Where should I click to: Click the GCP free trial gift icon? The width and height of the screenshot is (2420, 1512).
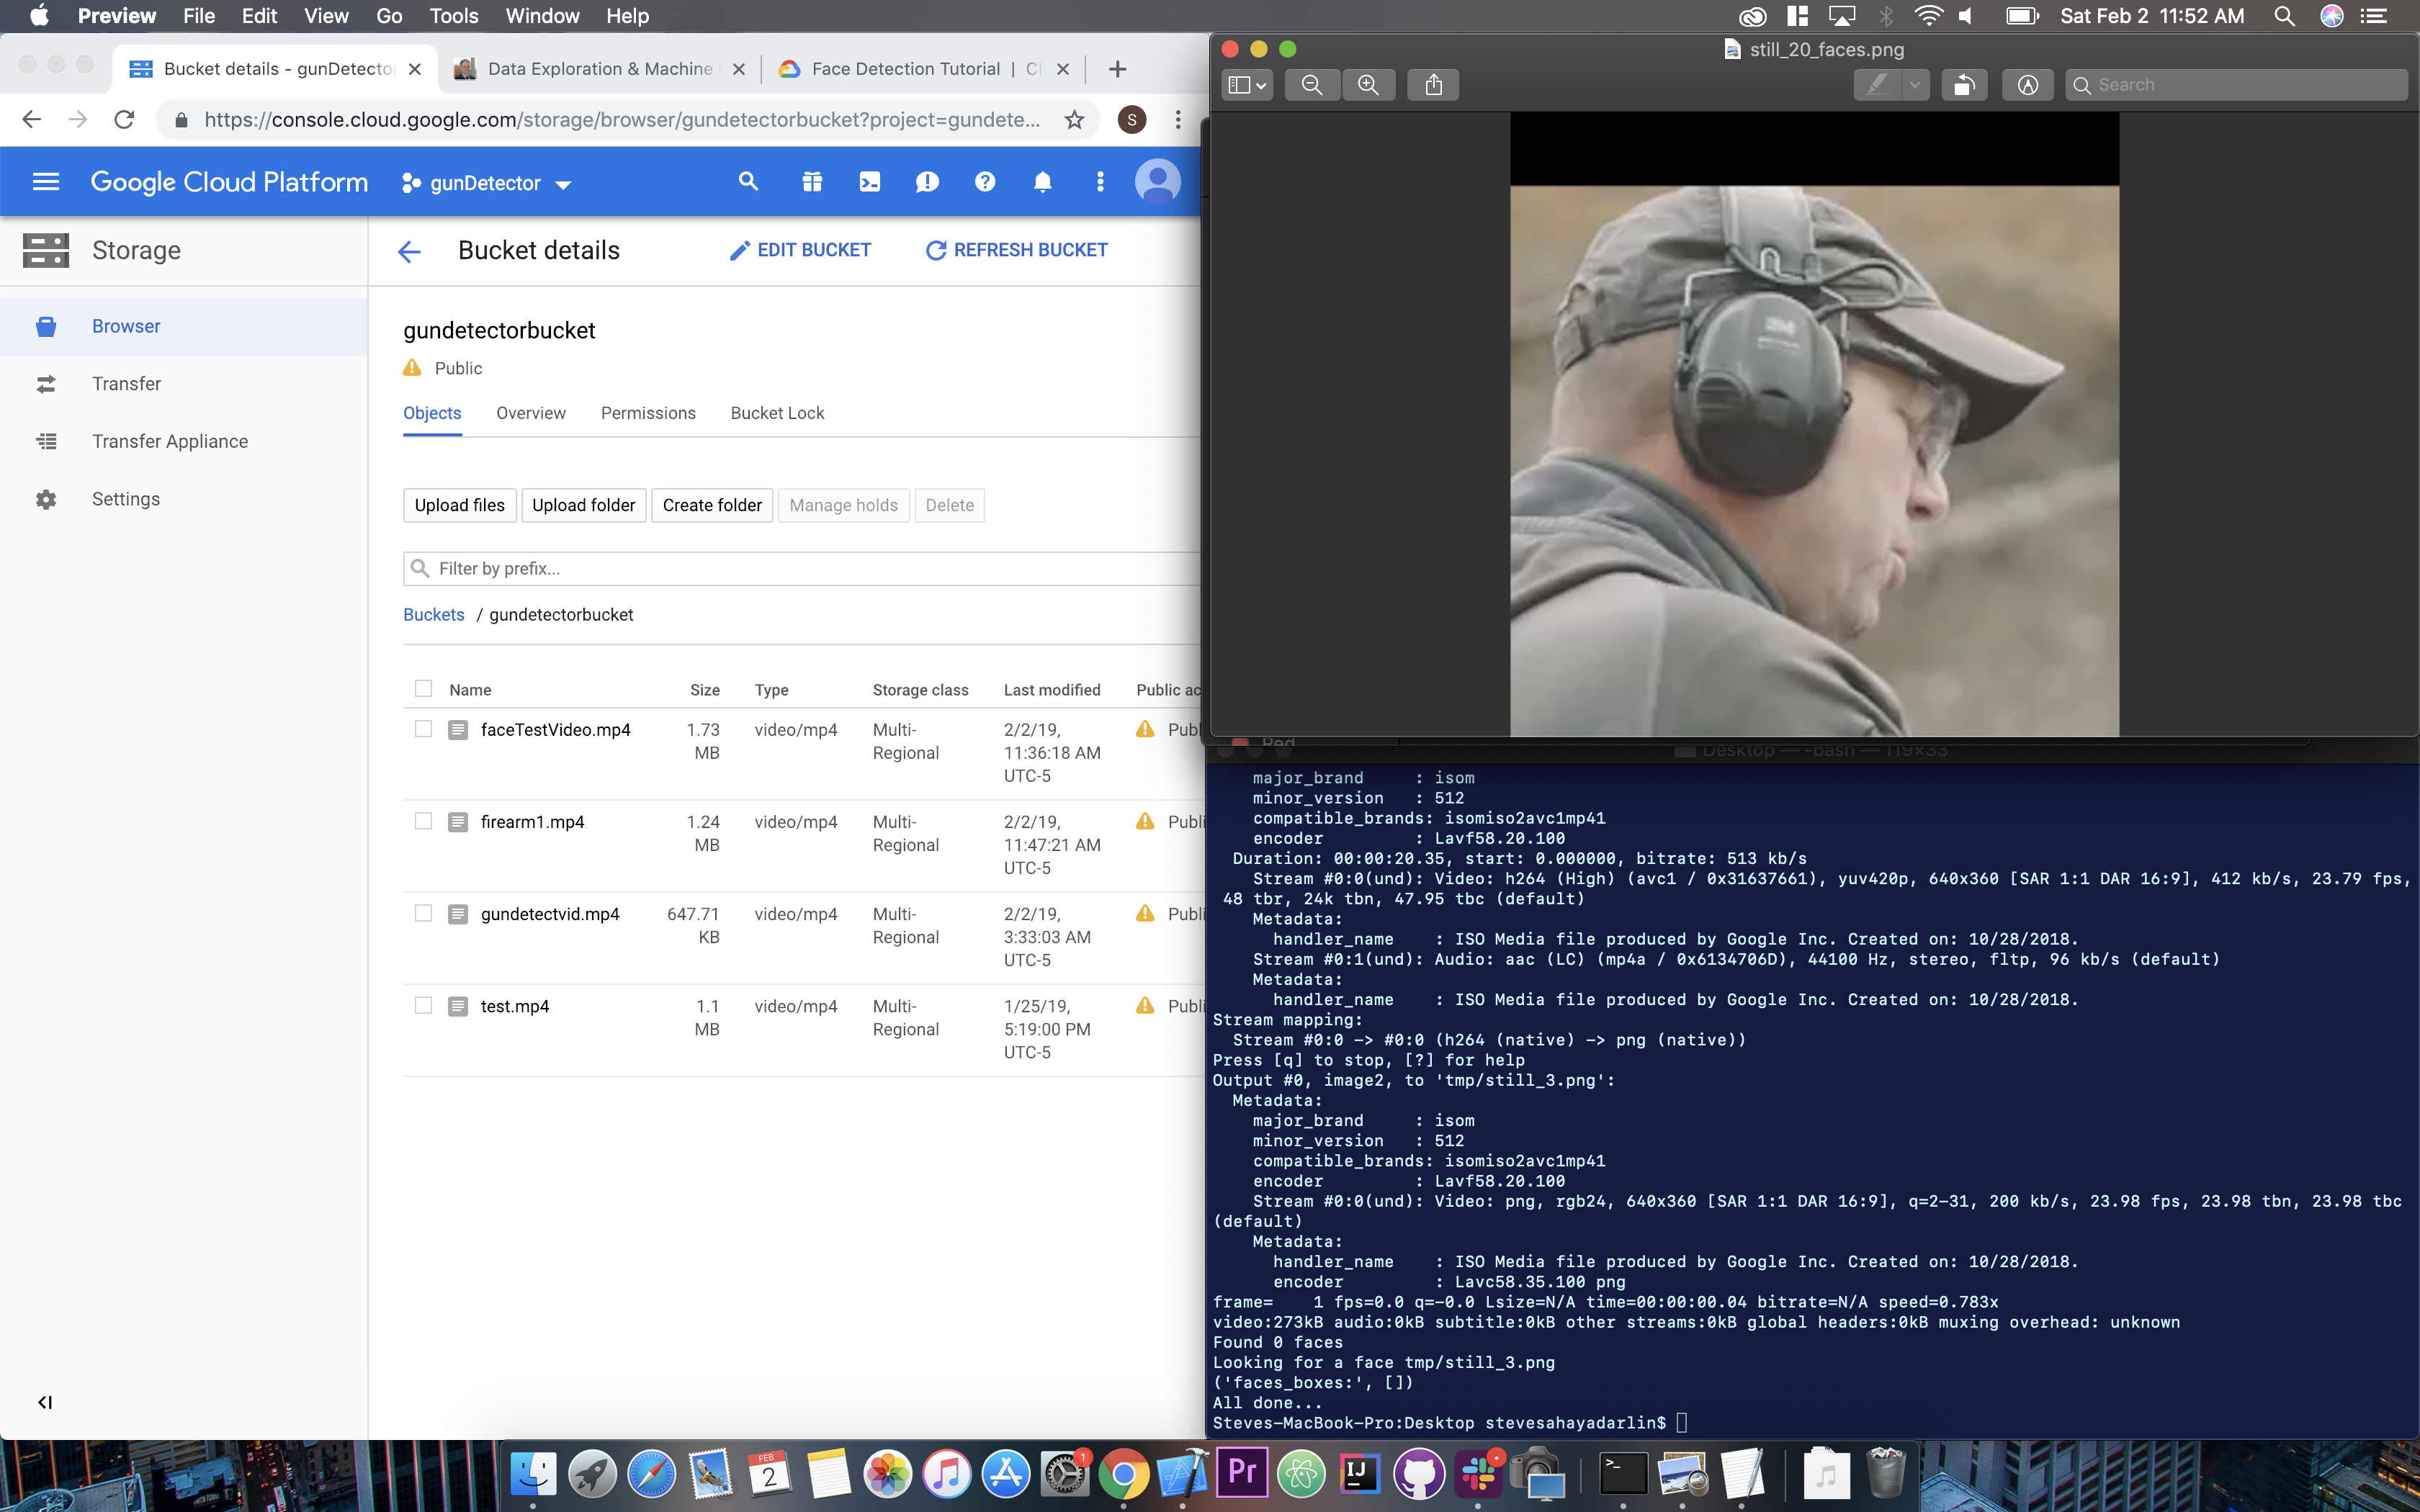(811, 182)
